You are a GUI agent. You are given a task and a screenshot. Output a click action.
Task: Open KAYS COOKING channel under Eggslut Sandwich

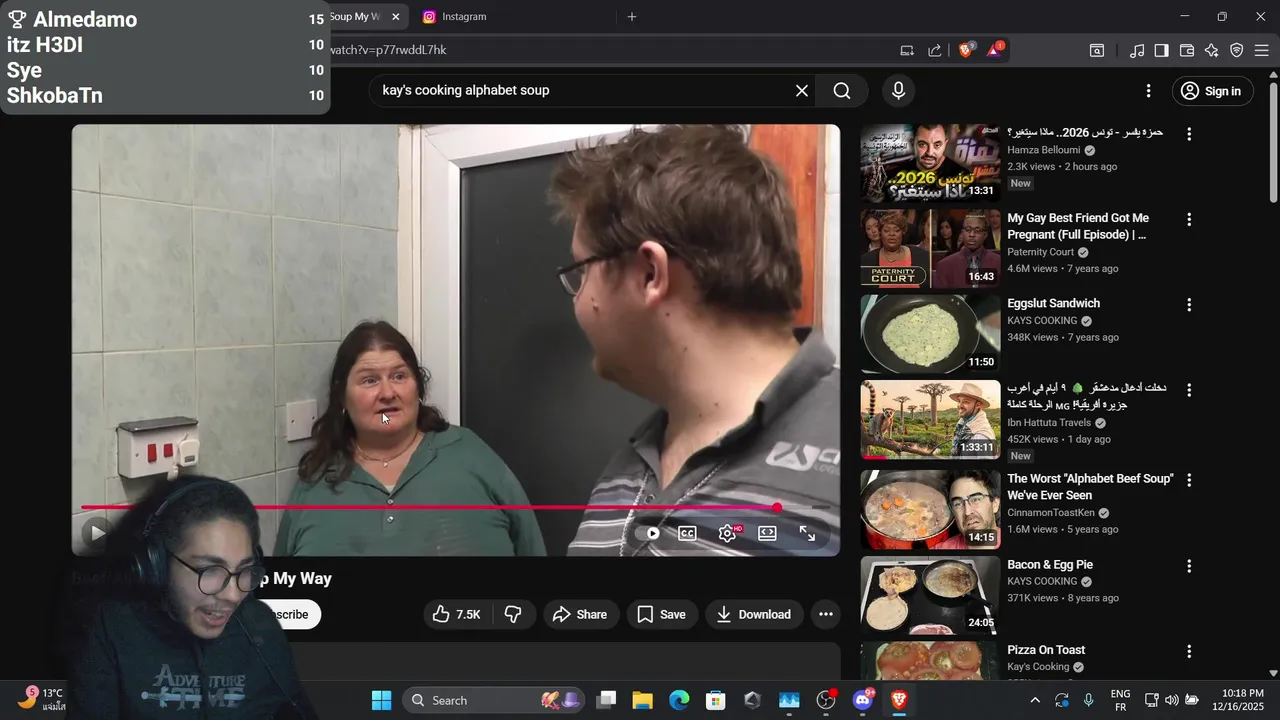[x=1042, y=321]
